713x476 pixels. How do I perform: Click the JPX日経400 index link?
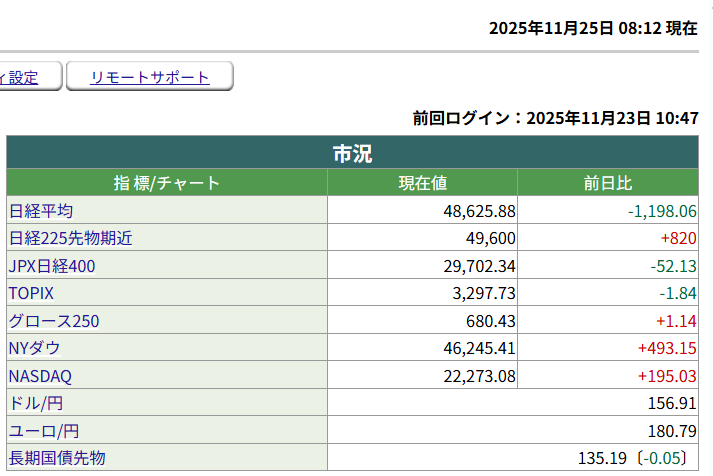tap(52, 266)
